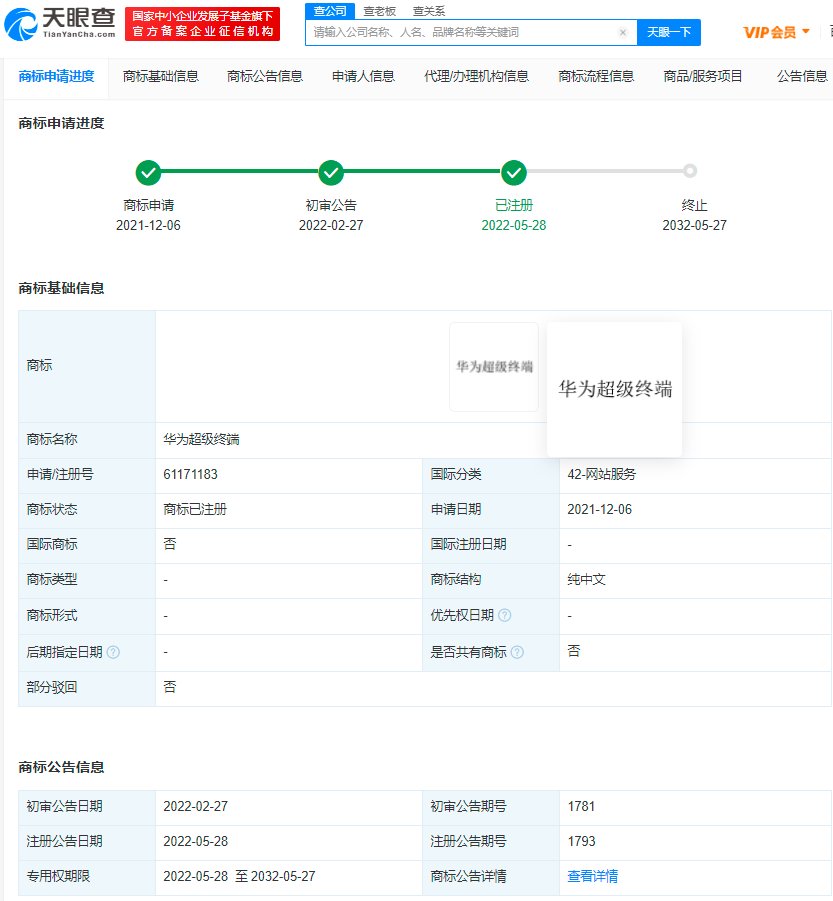Image resolution: width=833 pixels, height=901 pixels.
Task: Click the 初审公告 green check step
Action: [331, 172]
